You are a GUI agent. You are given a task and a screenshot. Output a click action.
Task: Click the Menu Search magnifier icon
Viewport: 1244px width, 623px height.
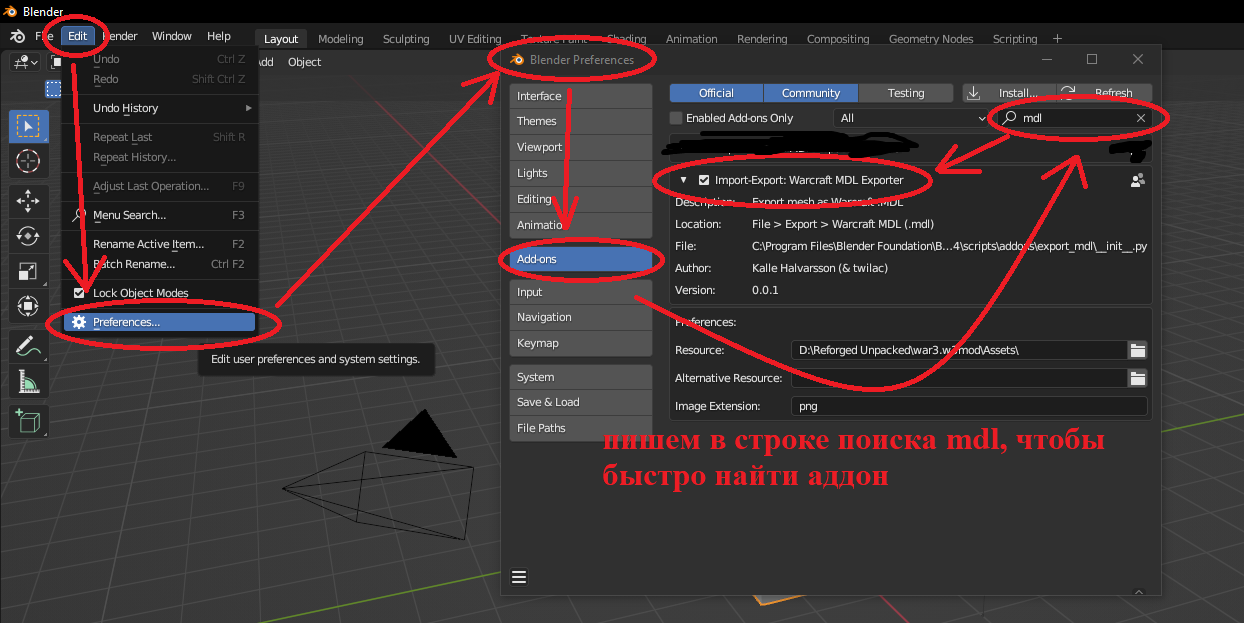pos(78,215)
